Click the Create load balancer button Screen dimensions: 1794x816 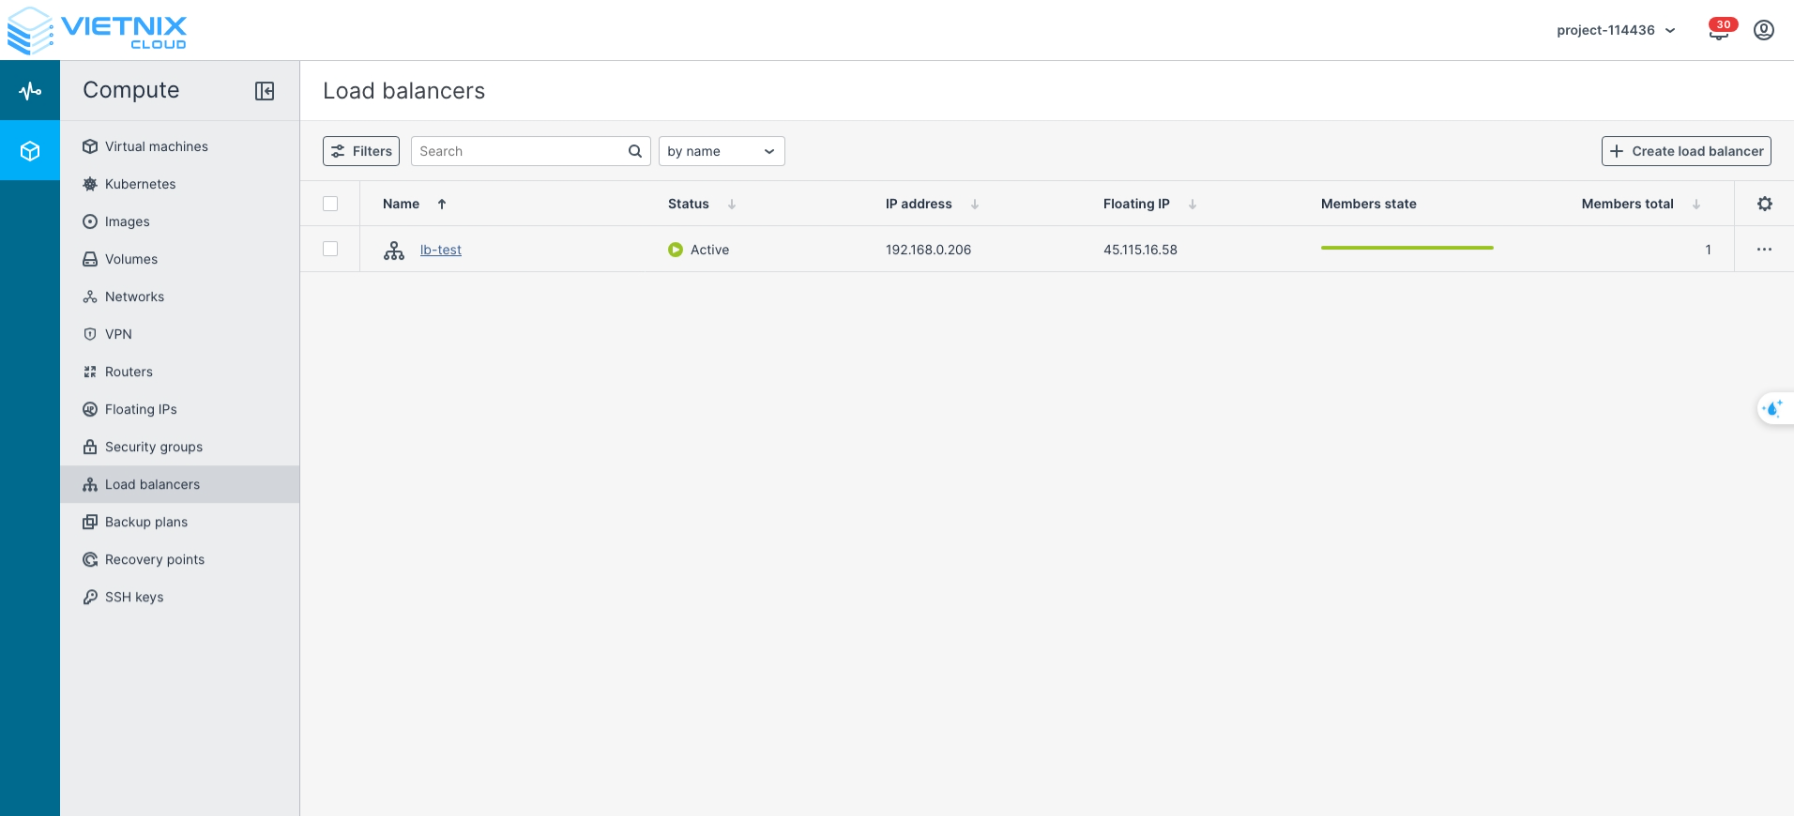(x=1686, y=151)
